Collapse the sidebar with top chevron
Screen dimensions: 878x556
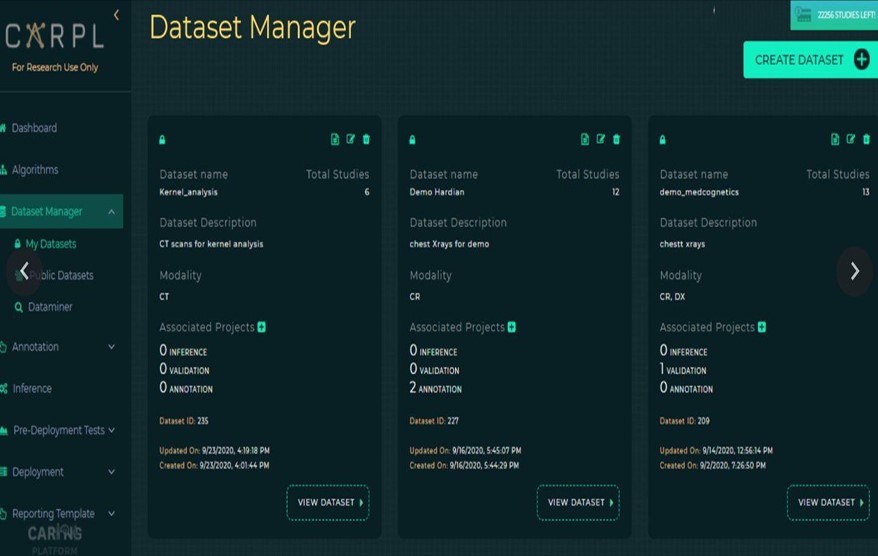[x=116, y=15]
